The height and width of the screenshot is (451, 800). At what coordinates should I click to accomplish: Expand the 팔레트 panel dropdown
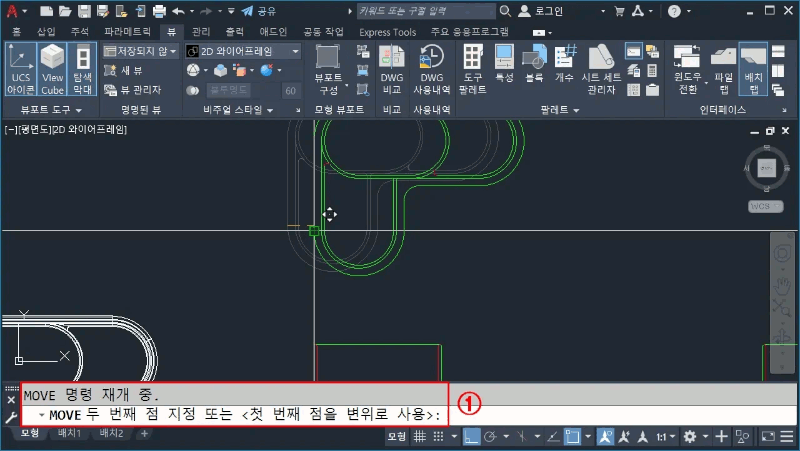pos(575,109)
